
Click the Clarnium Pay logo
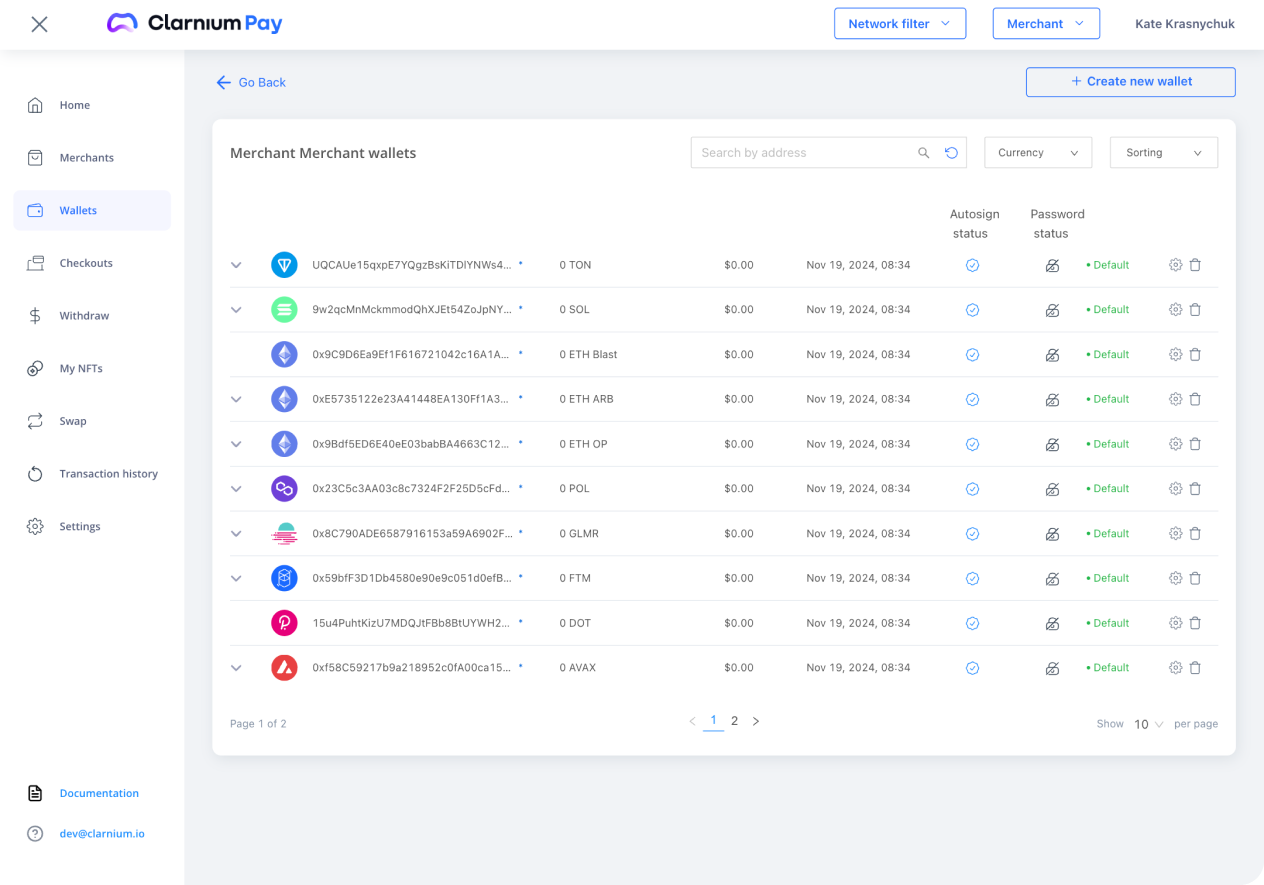195,23
